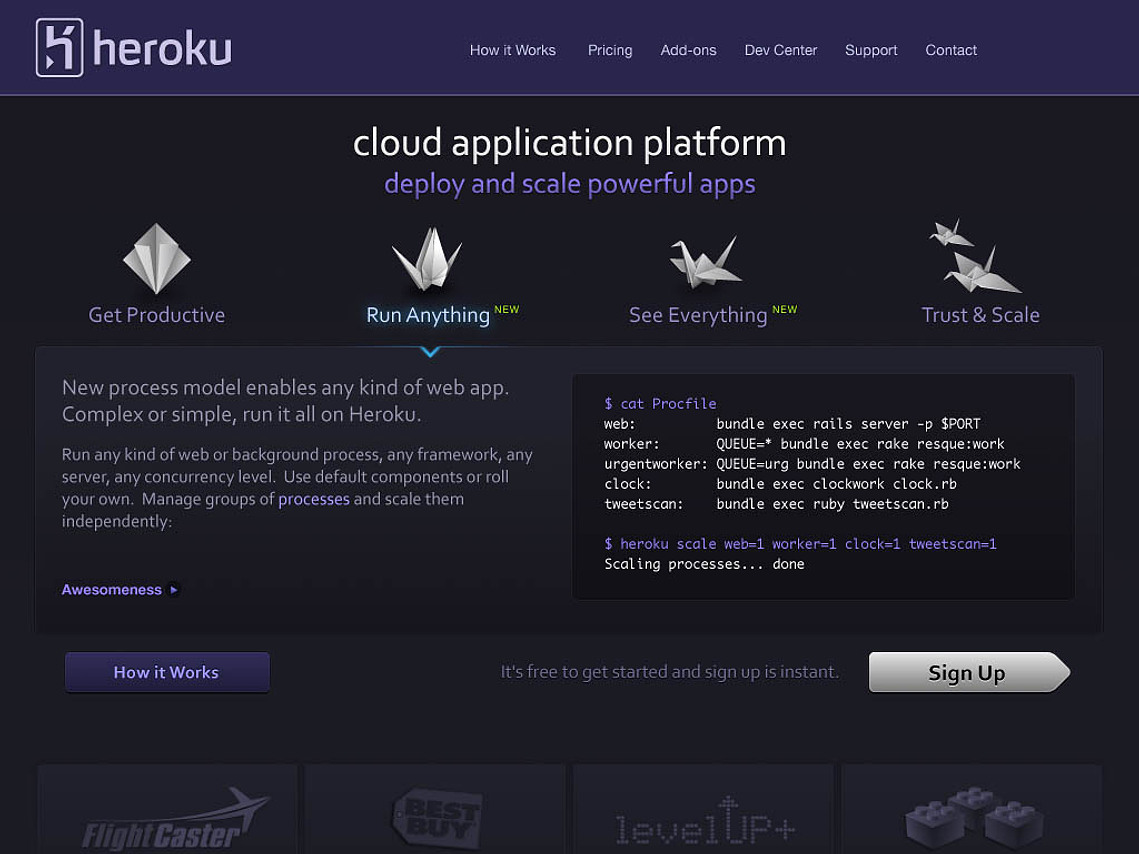Viewport: 1139px width, 854px height.
Task: Click the 'urgentworker:' Procfile row
Action: click(812, 464)
